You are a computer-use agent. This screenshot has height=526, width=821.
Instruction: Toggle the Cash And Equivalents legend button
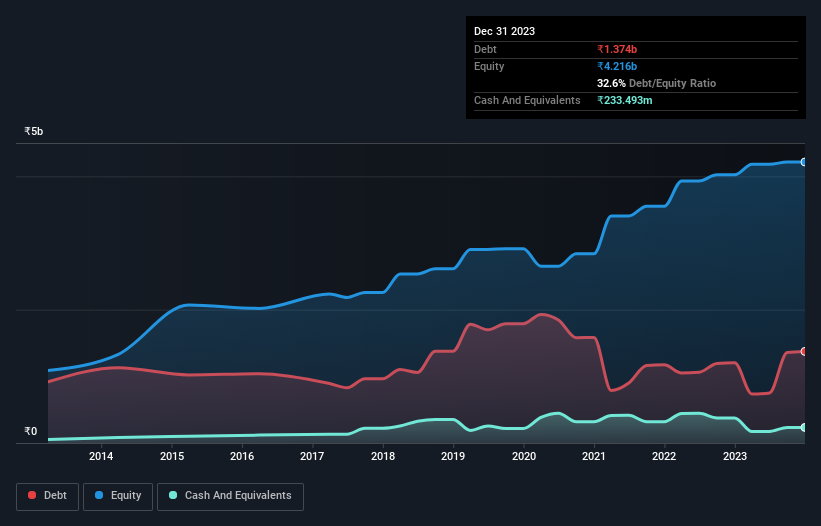point(230,496)
